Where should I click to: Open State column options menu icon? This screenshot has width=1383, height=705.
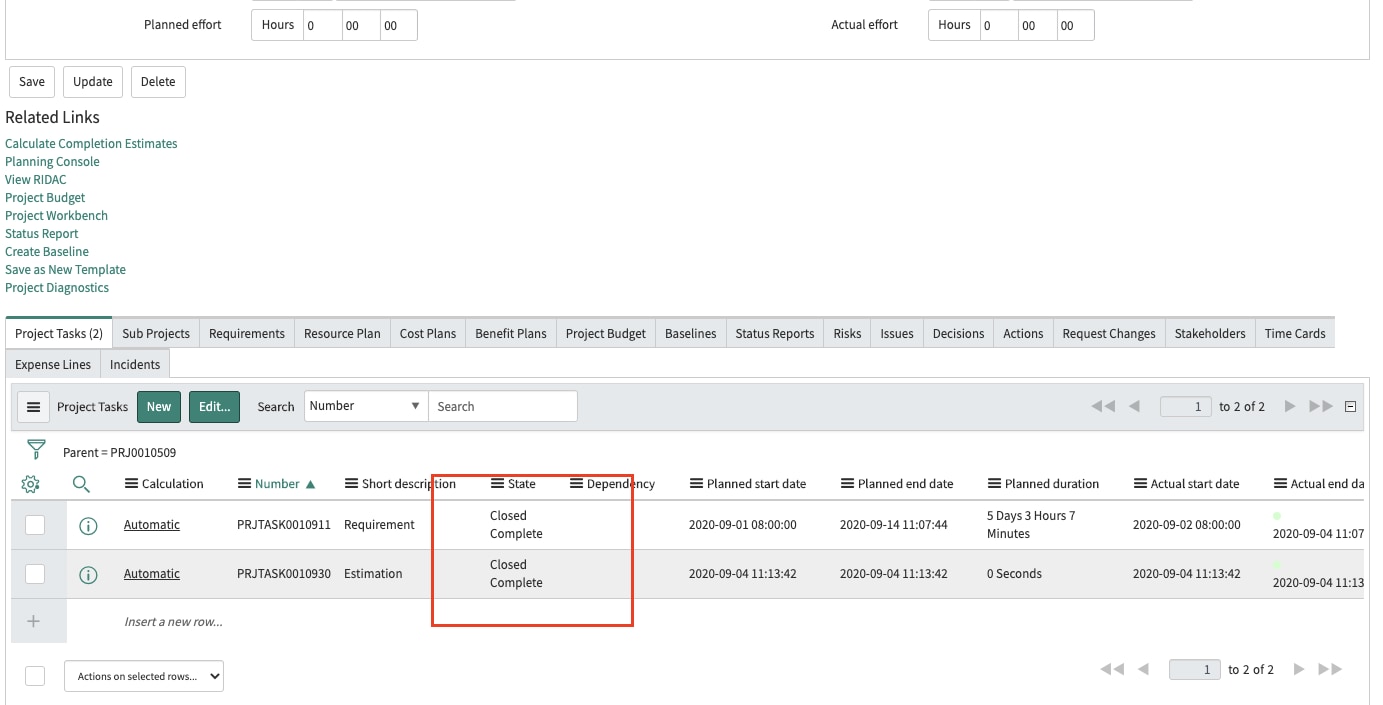498,484
